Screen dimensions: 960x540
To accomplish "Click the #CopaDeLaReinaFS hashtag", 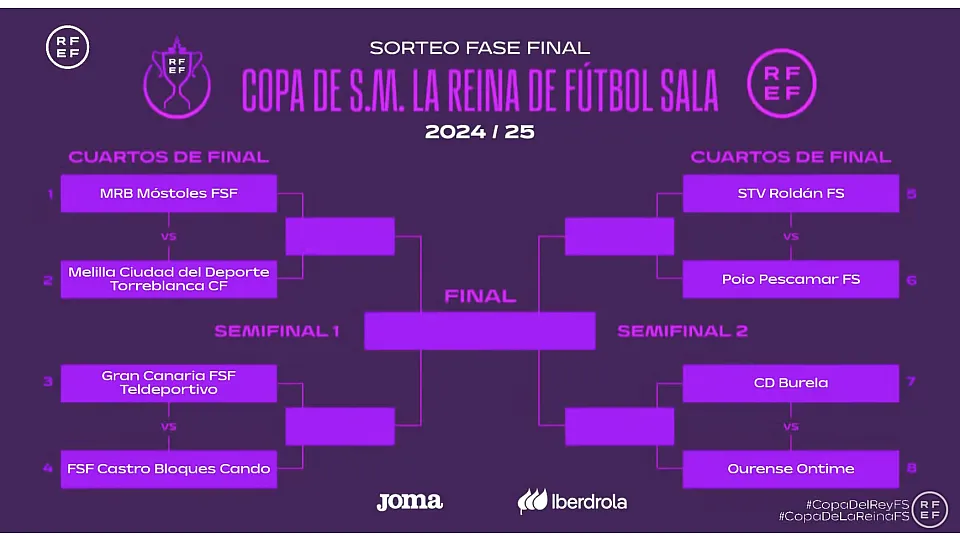I will 843,517.
